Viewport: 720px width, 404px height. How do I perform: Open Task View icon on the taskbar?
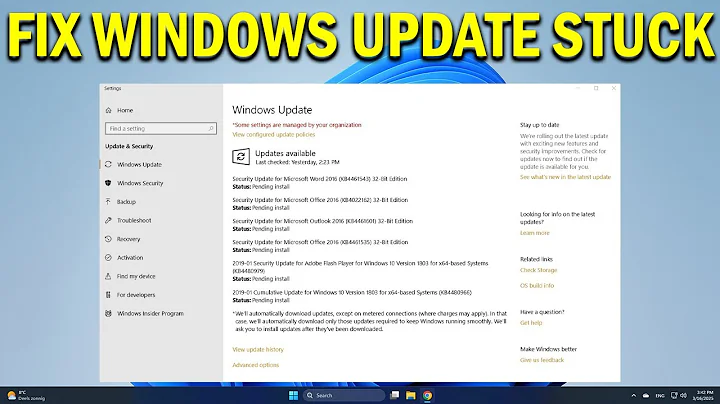[394, 395]
